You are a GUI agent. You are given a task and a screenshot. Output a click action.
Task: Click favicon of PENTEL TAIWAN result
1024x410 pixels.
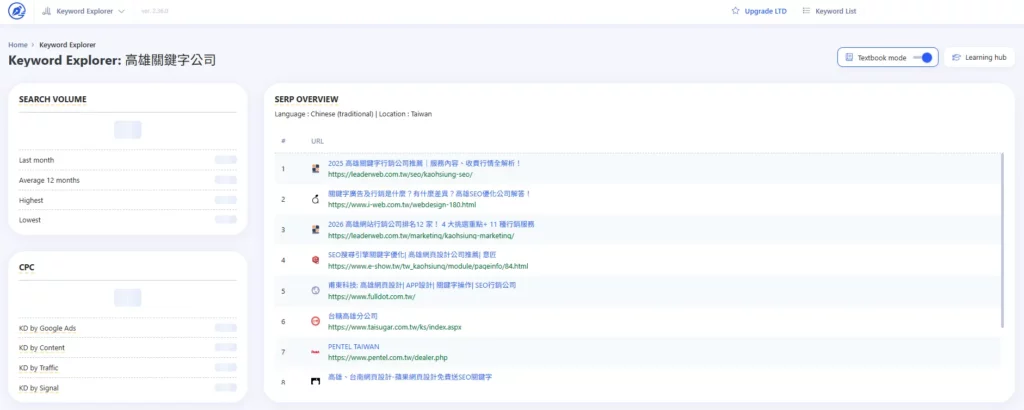[315, 352]
